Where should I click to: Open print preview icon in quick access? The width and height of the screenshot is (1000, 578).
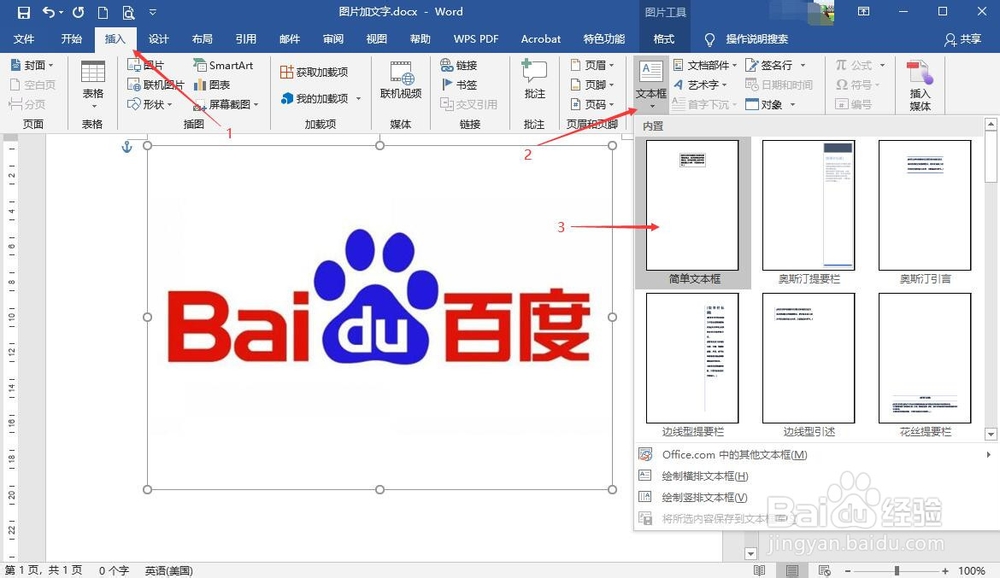128,12
